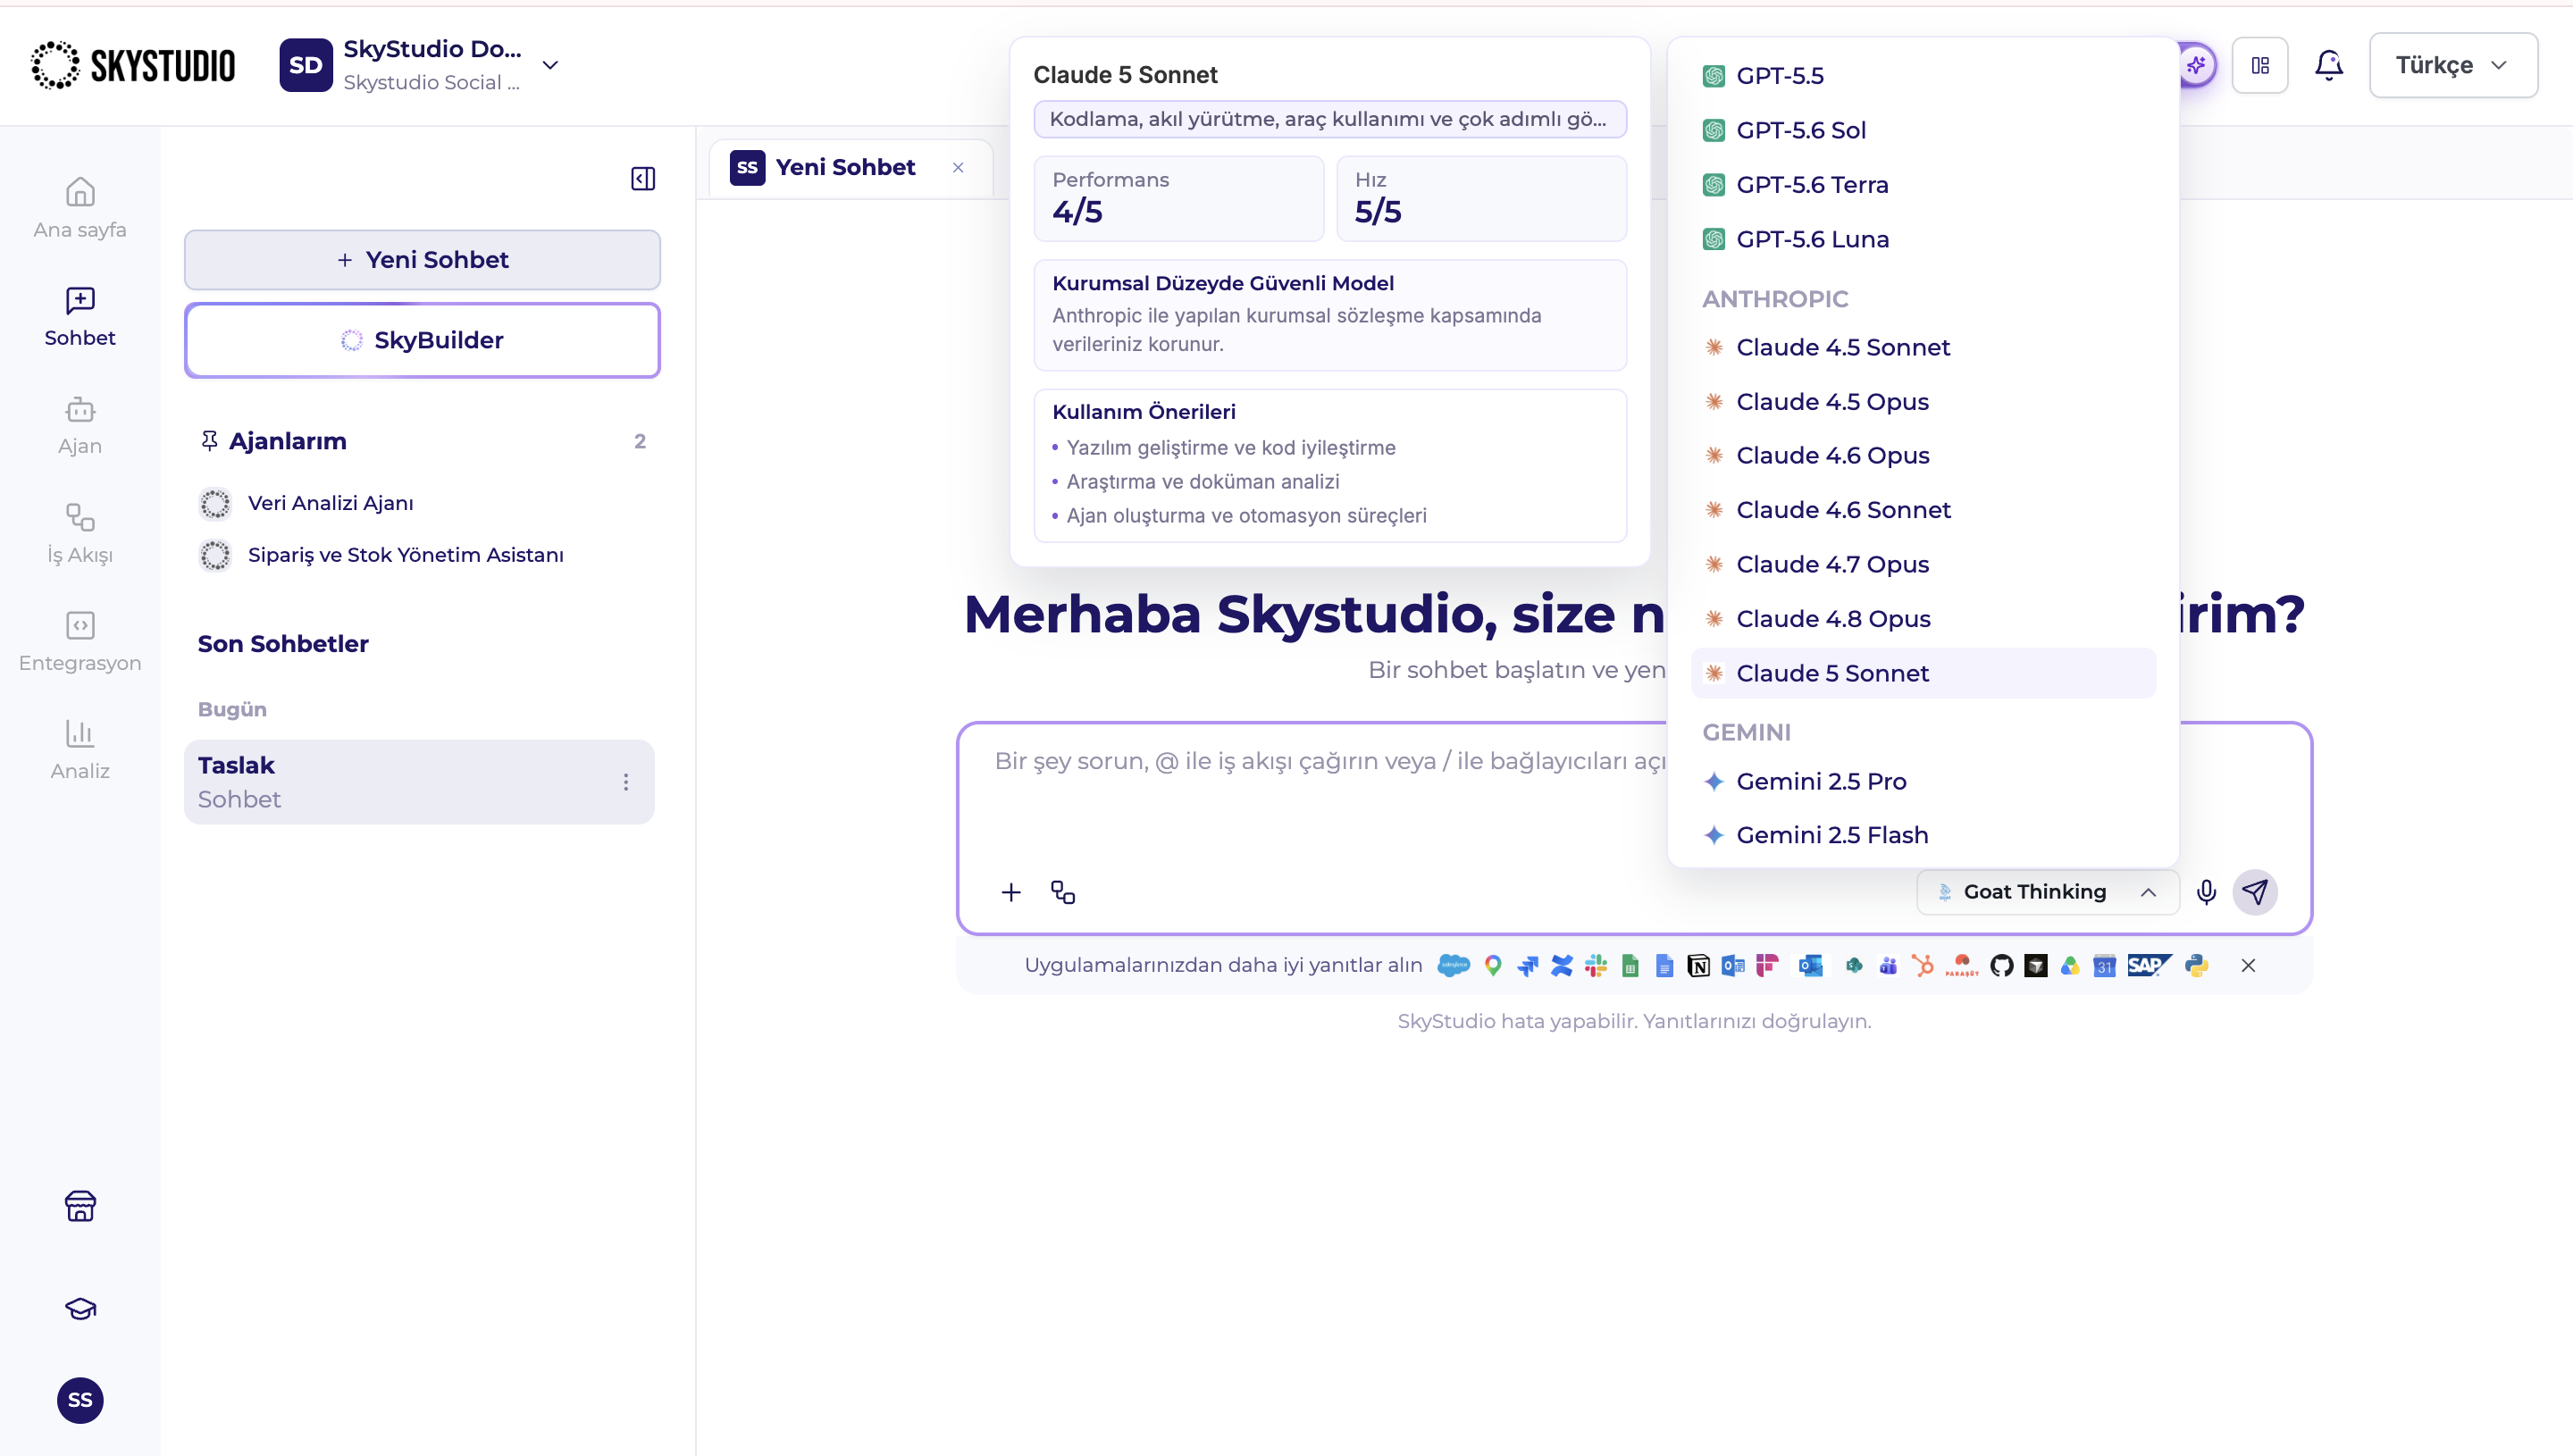Open the Veri Analizi Ajanı agent
2573x1456 pixels.
tap(330, 503)
